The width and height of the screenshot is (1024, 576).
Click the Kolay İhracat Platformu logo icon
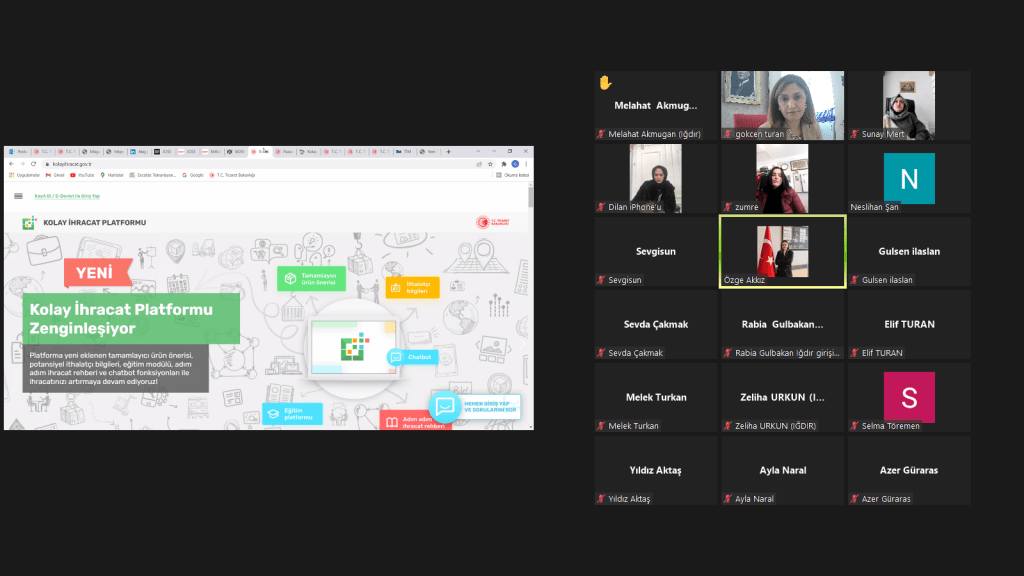pos(29,222)
